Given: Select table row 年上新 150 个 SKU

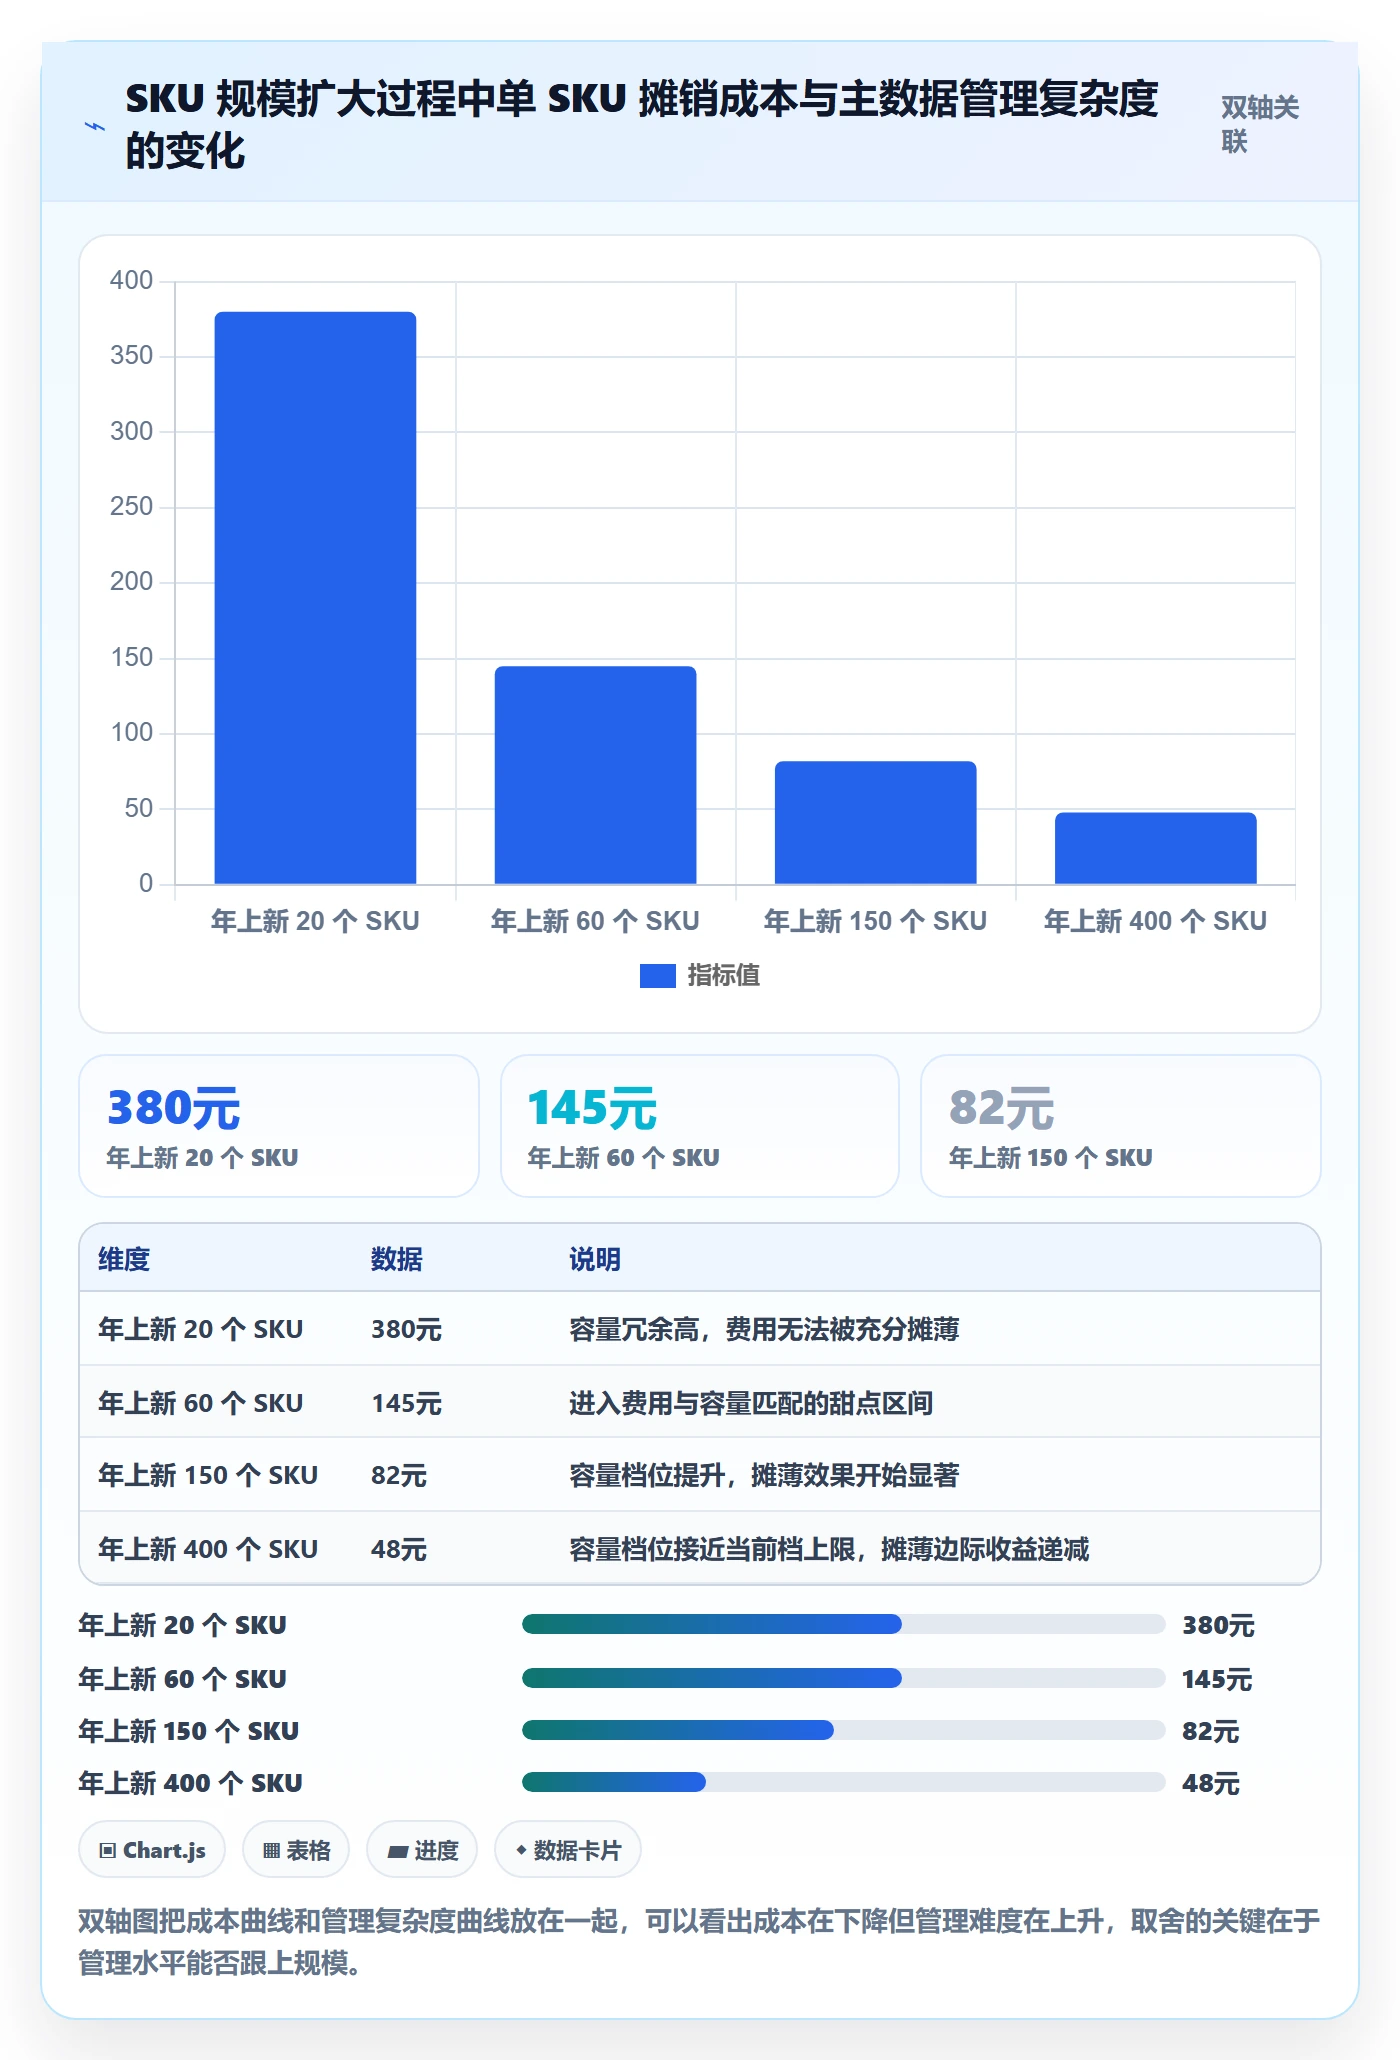Looking at the screenshot, I should point(700,1475).
